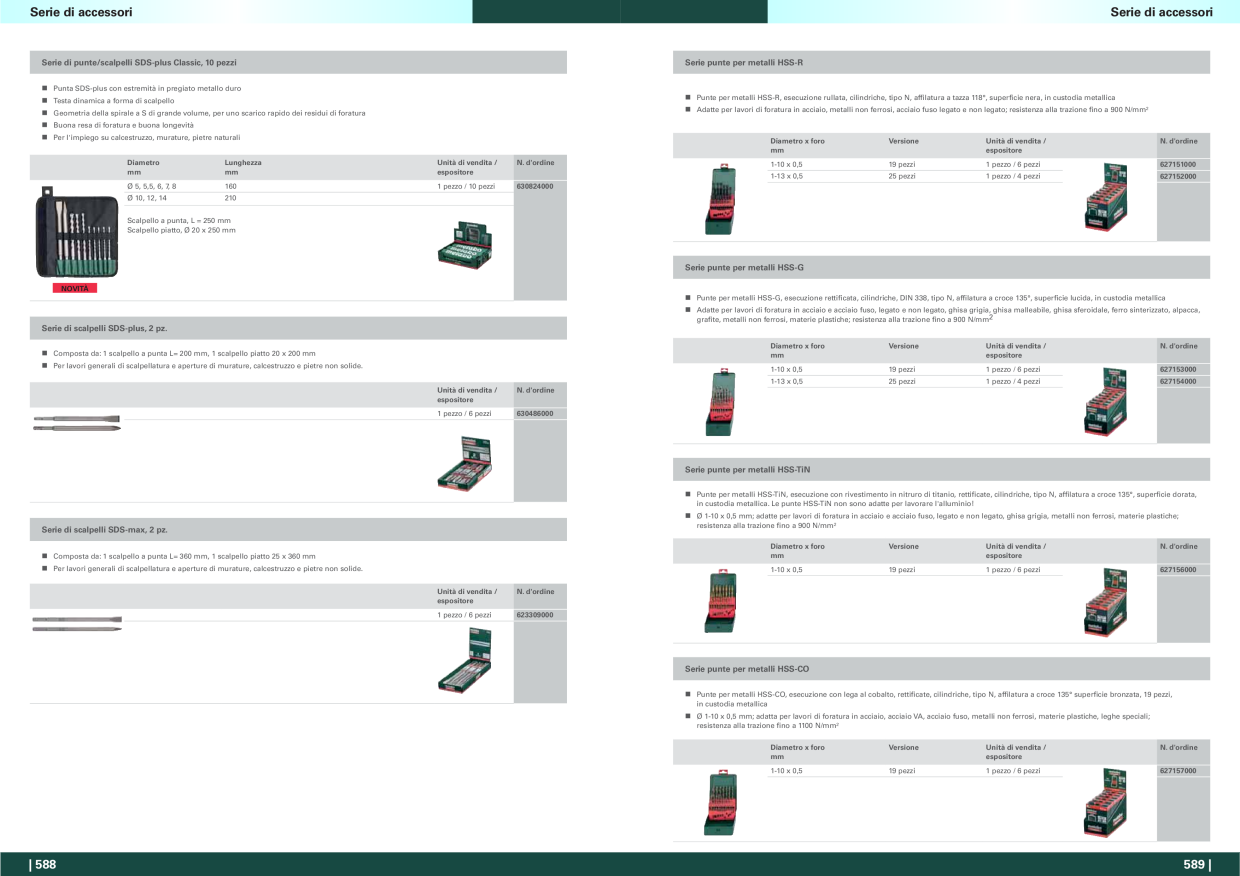This screenshot has width=1240, height=876.
Task: Click 'Scalpello a punta, L = 250 mm' line
Action: (x=179, y=220)
